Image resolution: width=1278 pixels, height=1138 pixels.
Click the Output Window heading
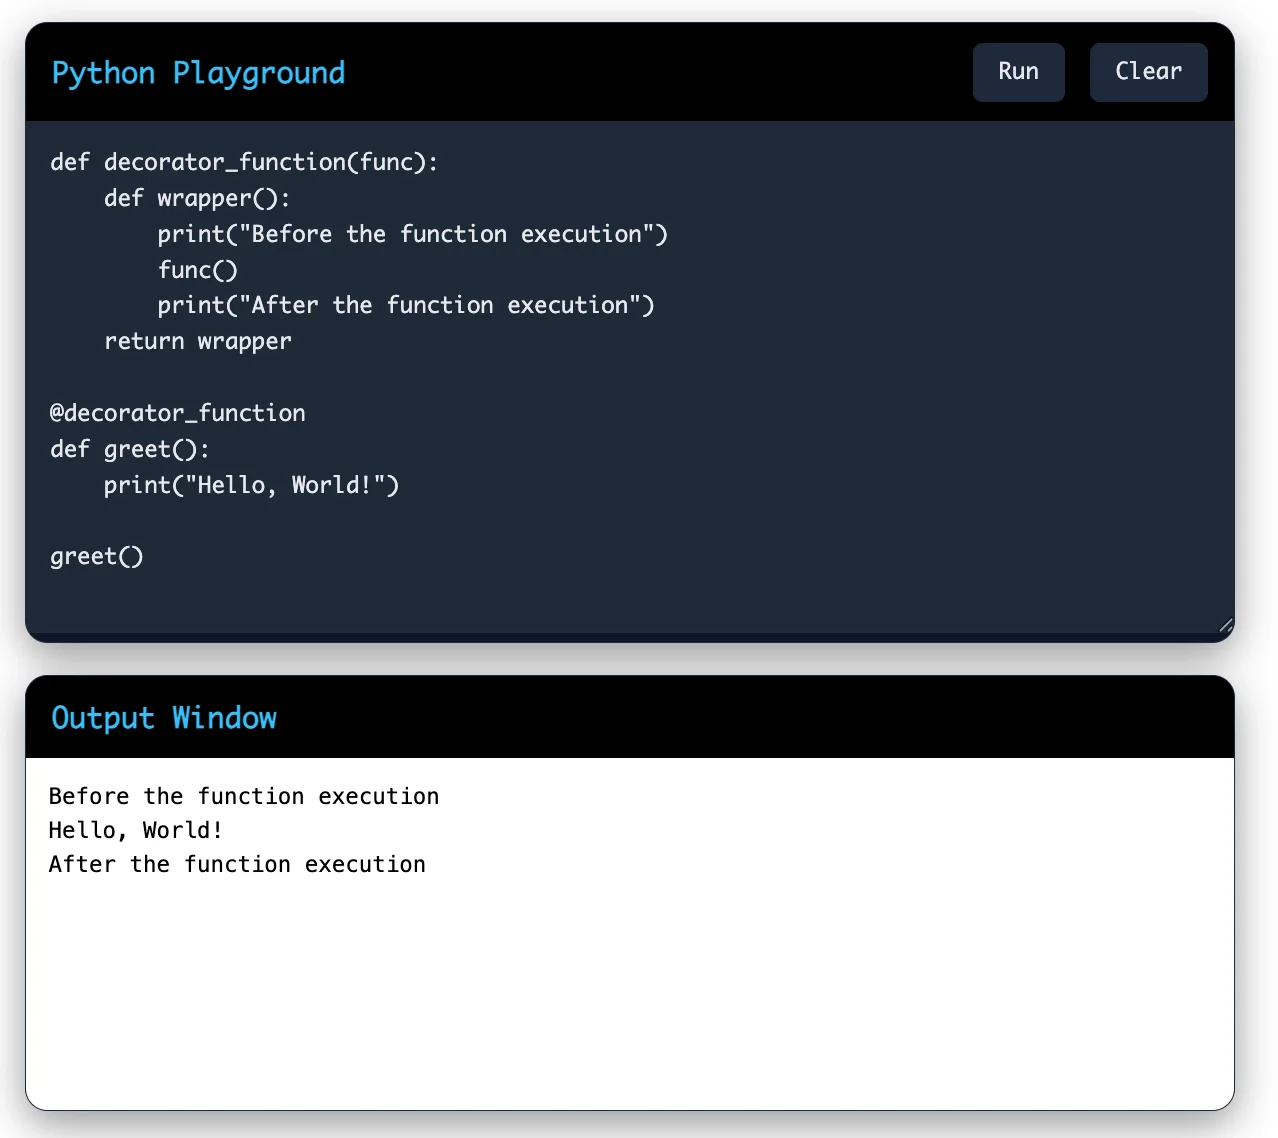click(x=164, y=718)
